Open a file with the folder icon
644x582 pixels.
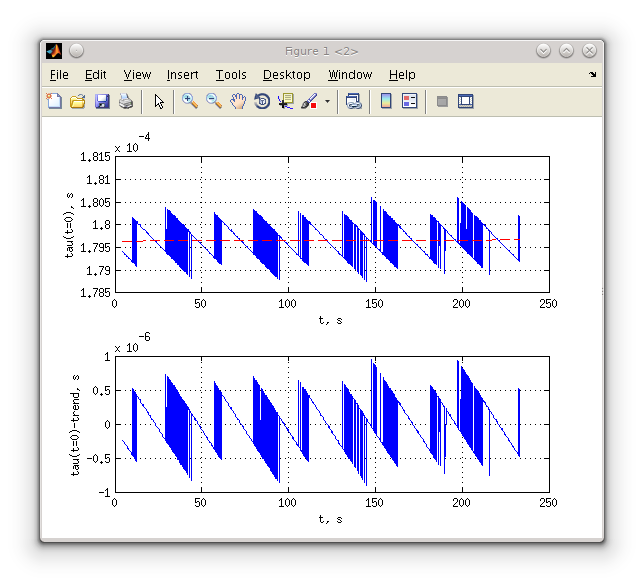[78, 101]
